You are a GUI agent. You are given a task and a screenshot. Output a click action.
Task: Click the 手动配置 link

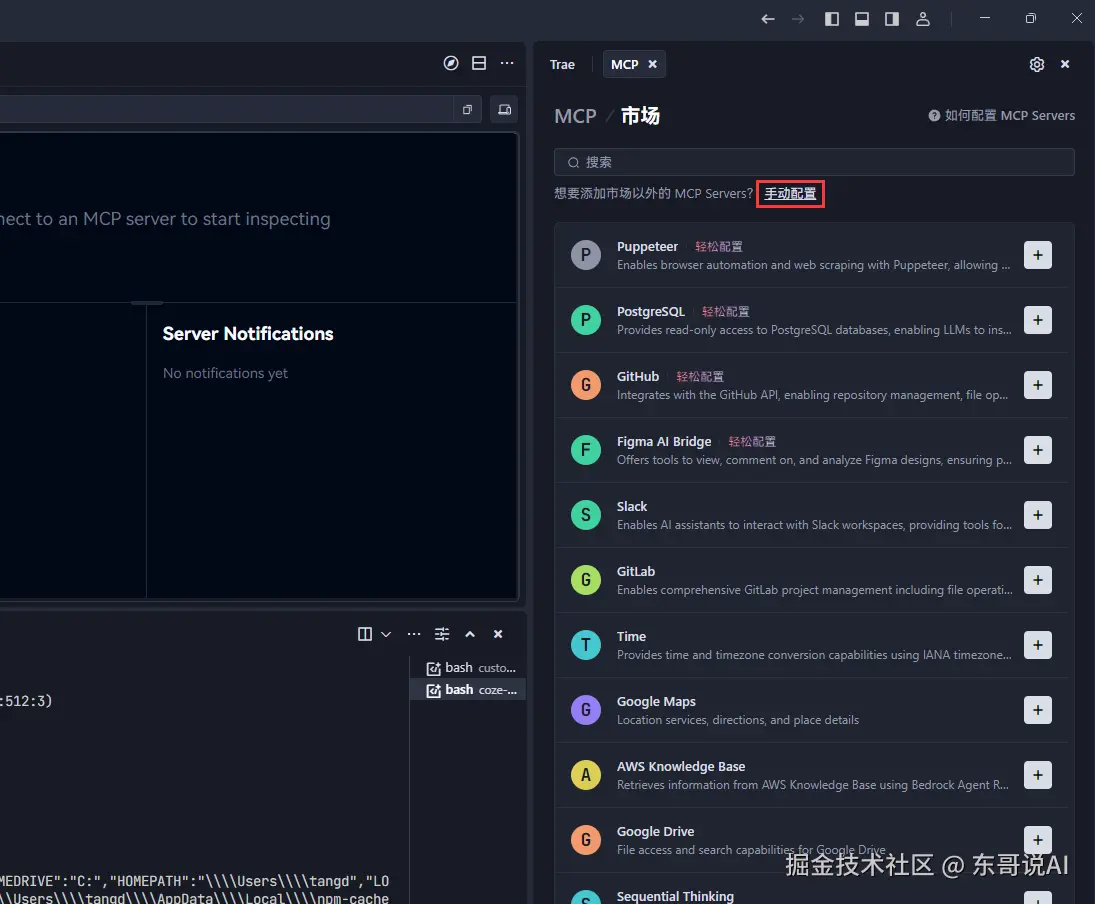pos(790,194)
